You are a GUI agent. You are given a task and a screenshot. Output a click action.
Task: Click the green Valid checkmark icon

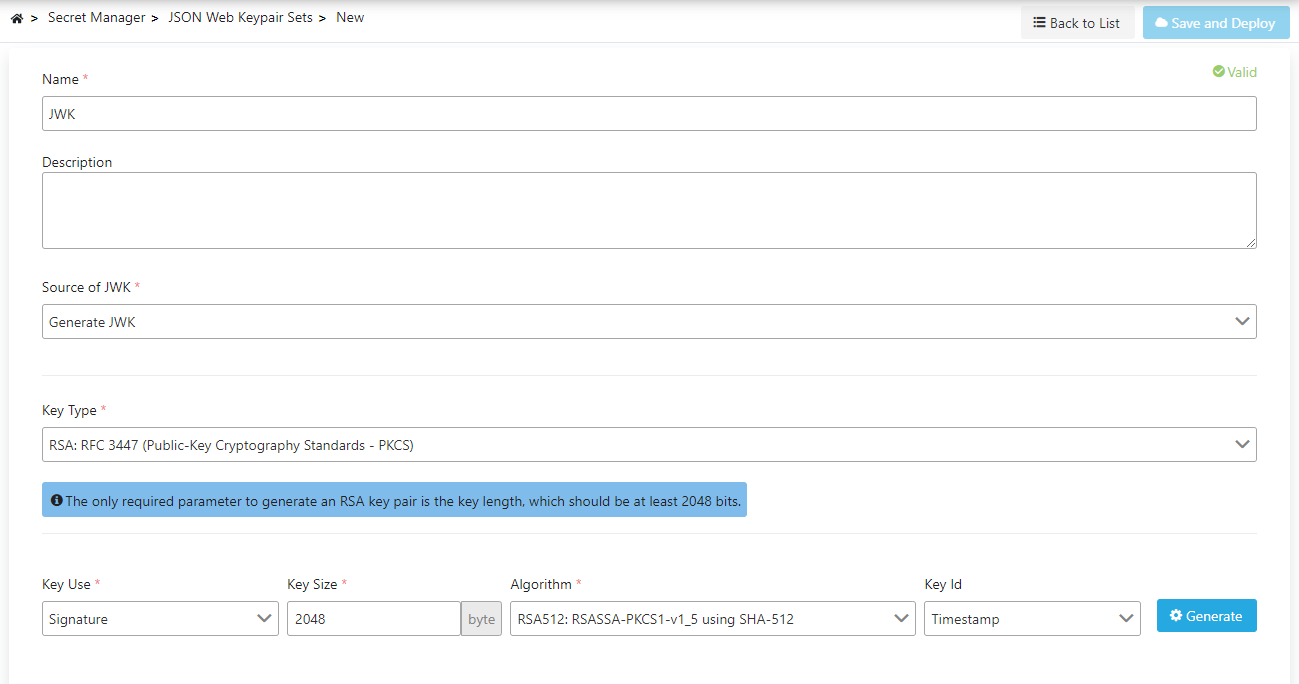(1218, 72)
